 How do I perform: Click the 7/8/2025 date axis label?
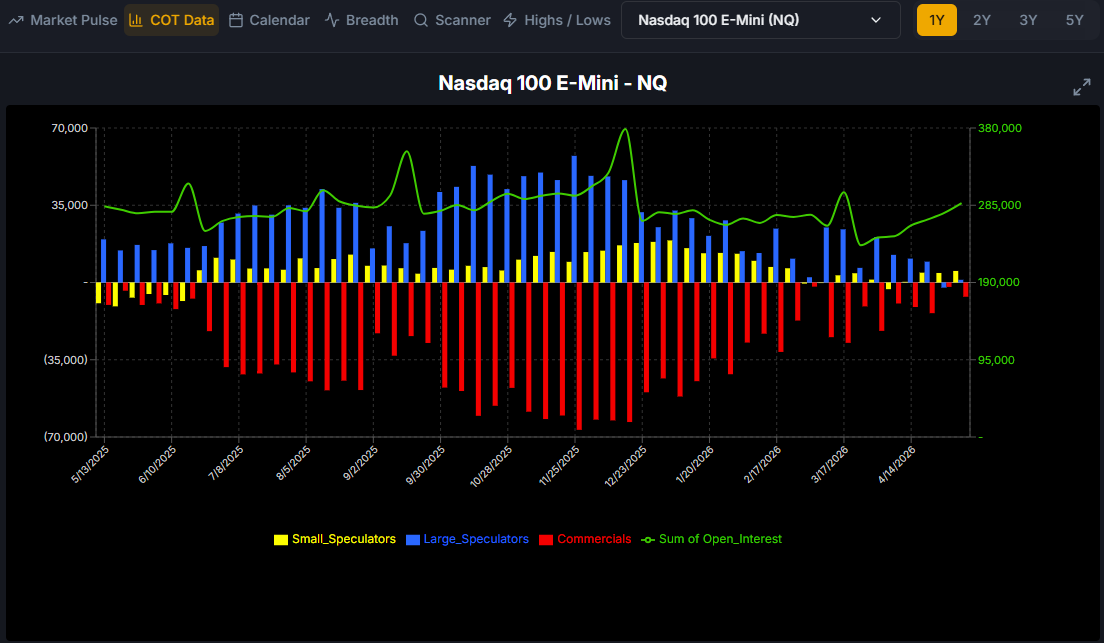click(226, 463)
